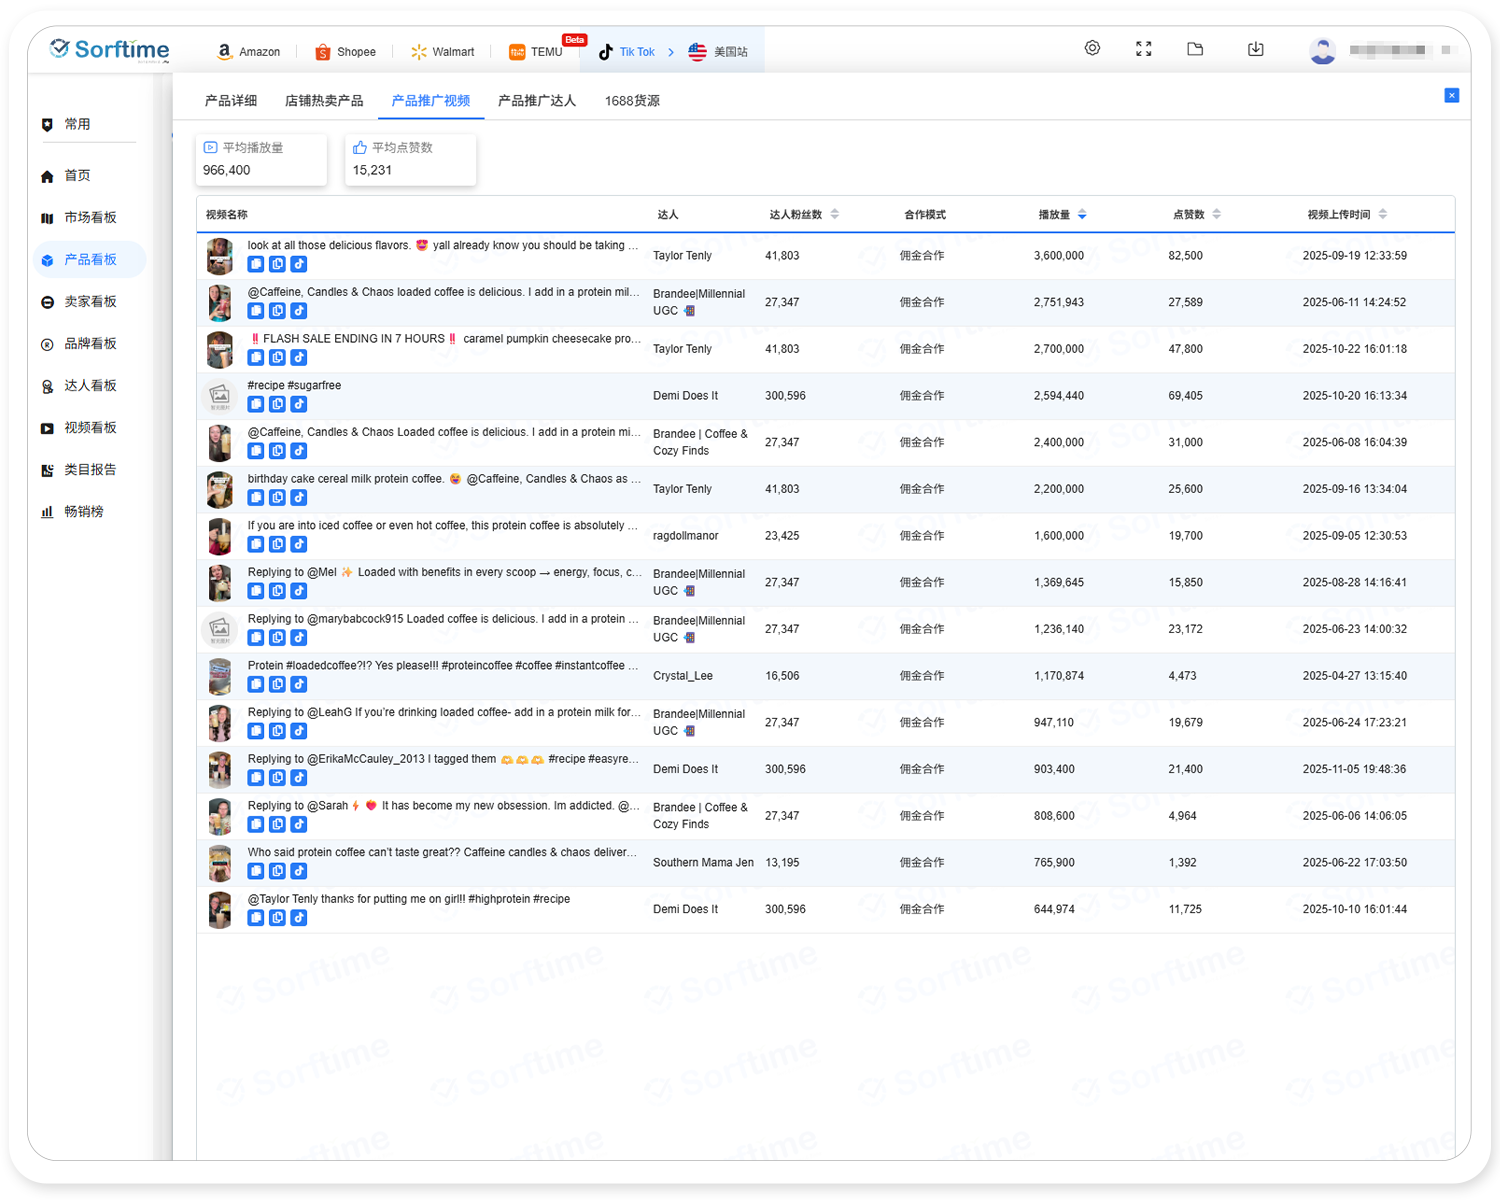
Task: Open the folder icon in the header
Action: point(1195,49)
